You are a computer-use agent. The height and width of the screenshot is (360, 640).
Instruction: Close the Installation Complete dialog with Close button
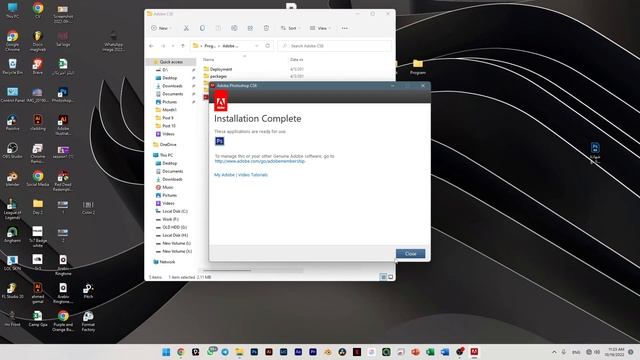click(410, 253)
